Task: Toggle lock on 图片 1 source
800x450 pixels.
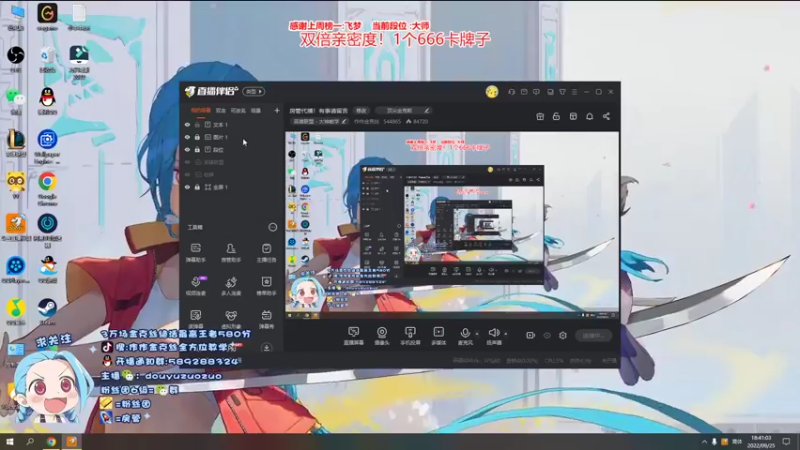Action: [x=197, y=137]
